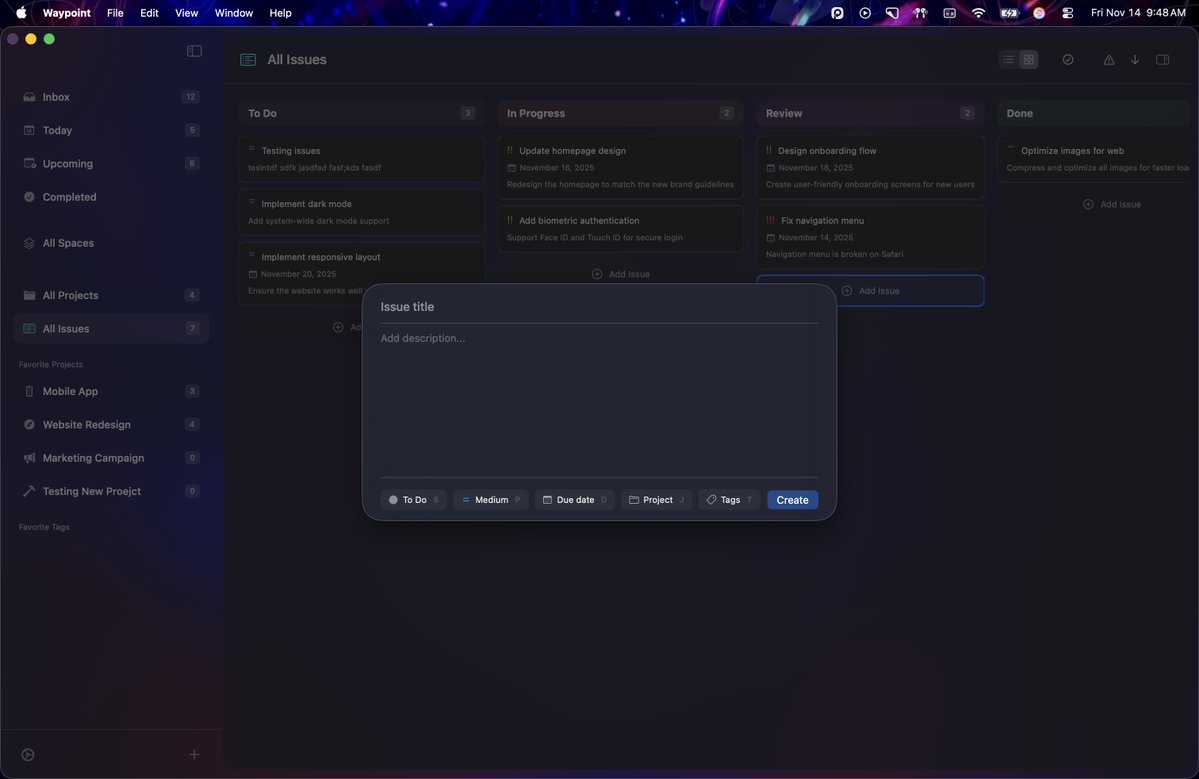Open the Completed issues view
The height and width of the screenshot is (779, 1199).
(69, 197)
